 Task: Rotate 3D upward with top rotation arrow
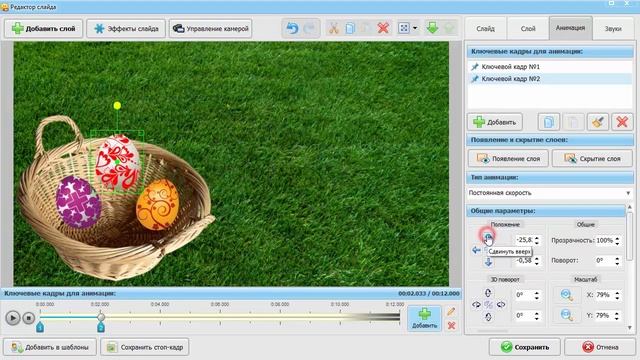coord(488,293)
